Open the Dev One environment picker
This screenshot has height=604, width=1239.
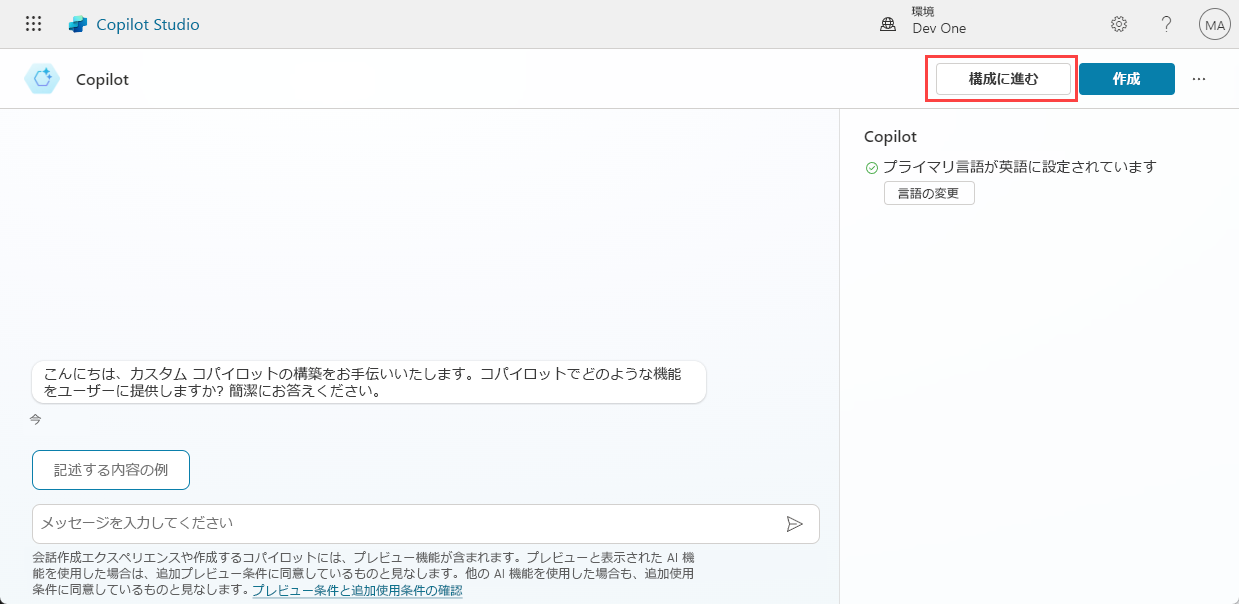pos(939,28)
